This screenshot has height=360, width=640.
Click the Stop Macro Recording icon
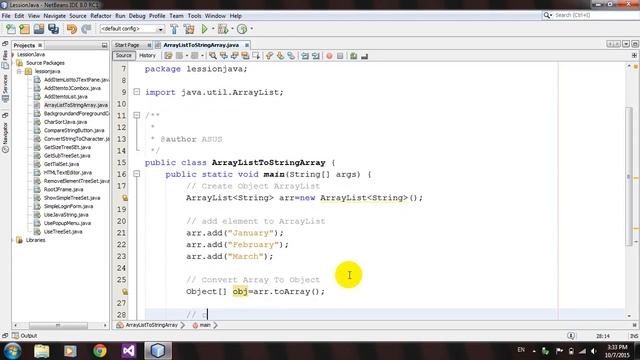340,56
